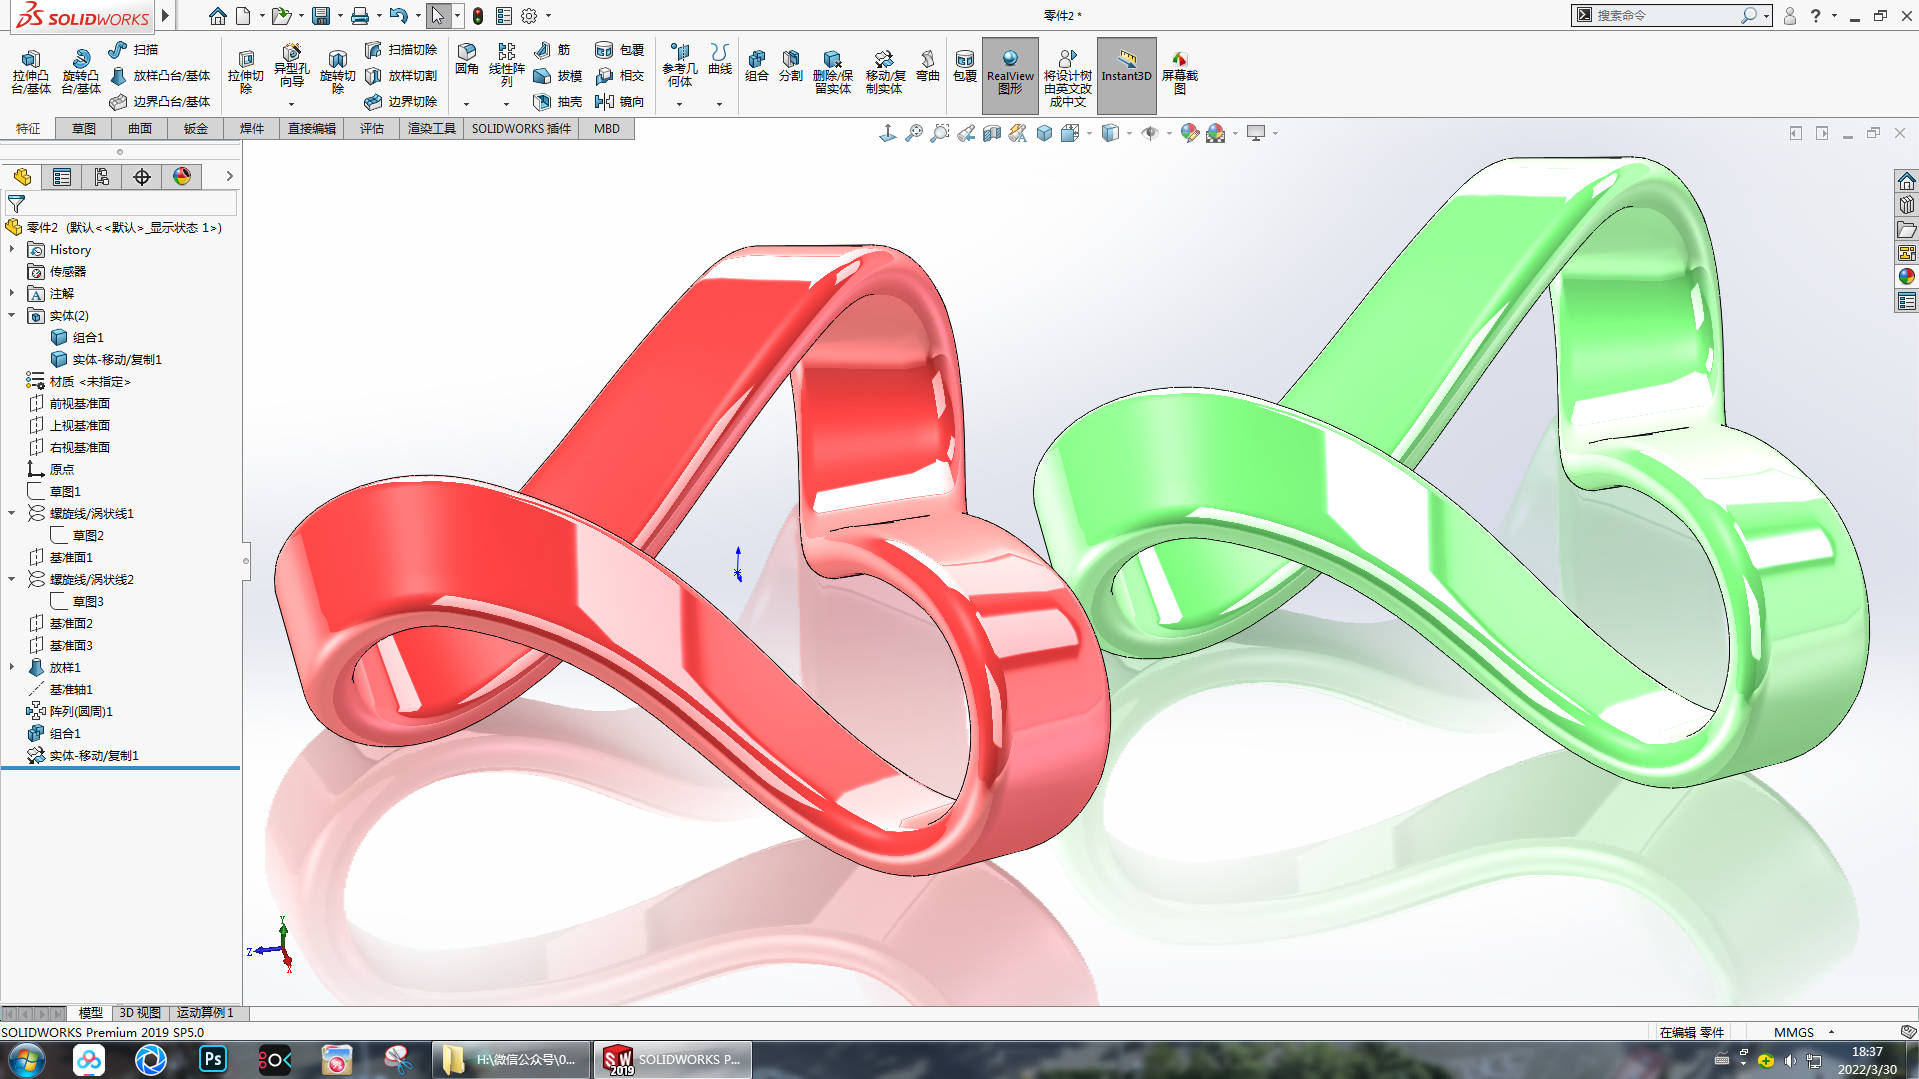The width and height of the screenshot is (1919, 1079).
Task: Click the 拉伸凸台/基体 extrude boss tool
Action: pos(31,72)
